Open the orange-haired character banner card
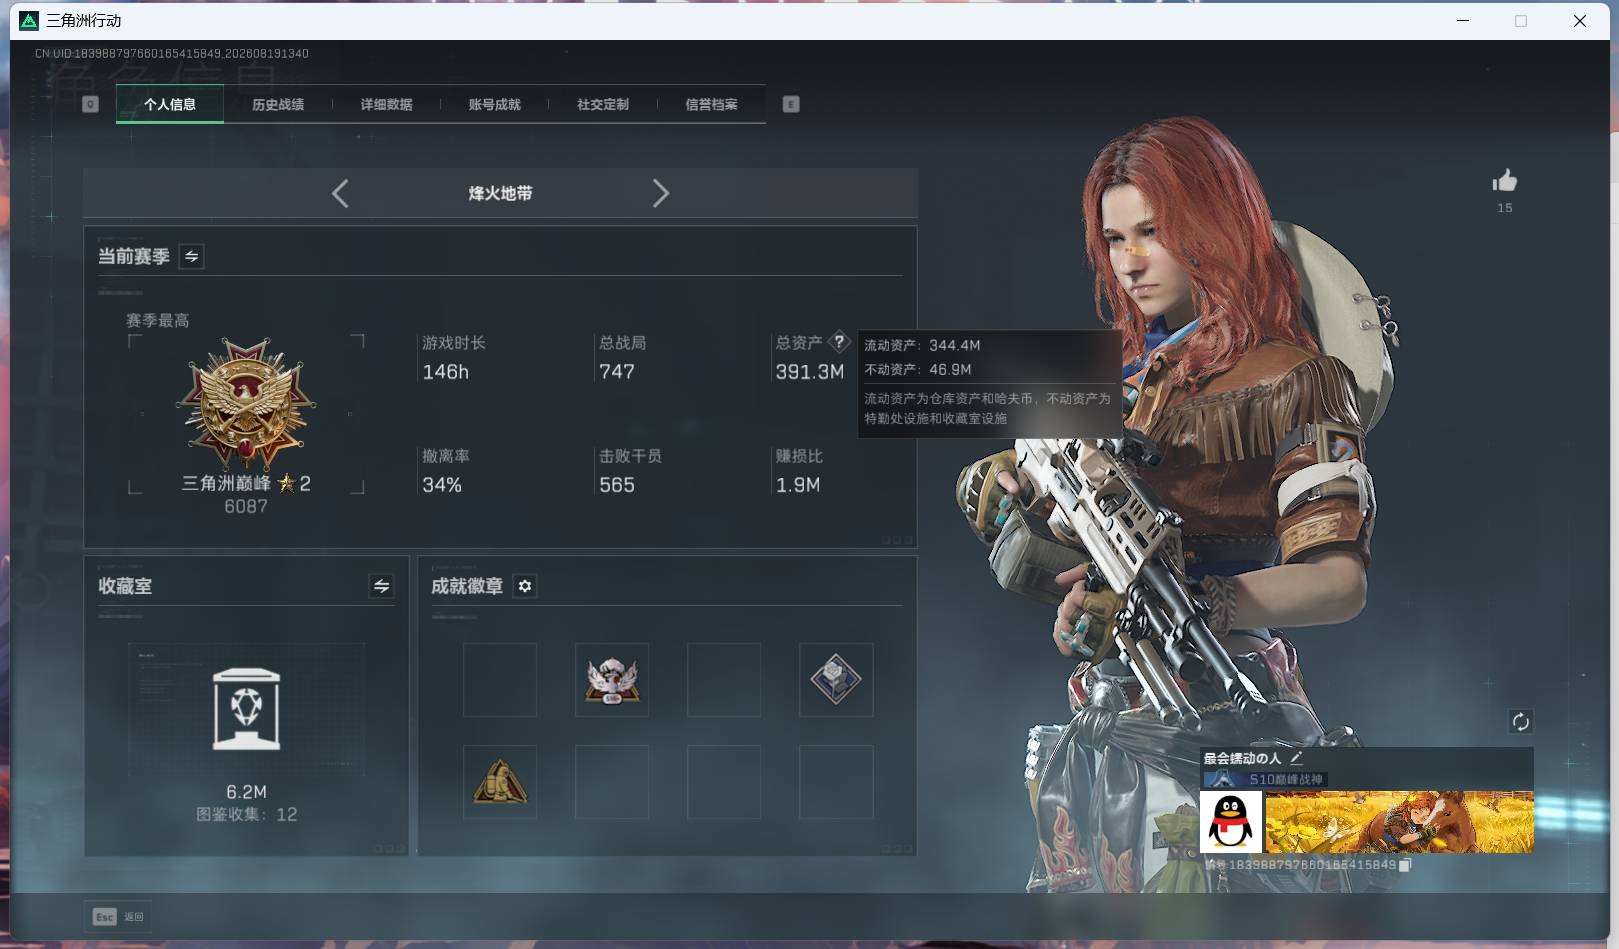This screenshot has height=949, width=1619. [1399, 822]
